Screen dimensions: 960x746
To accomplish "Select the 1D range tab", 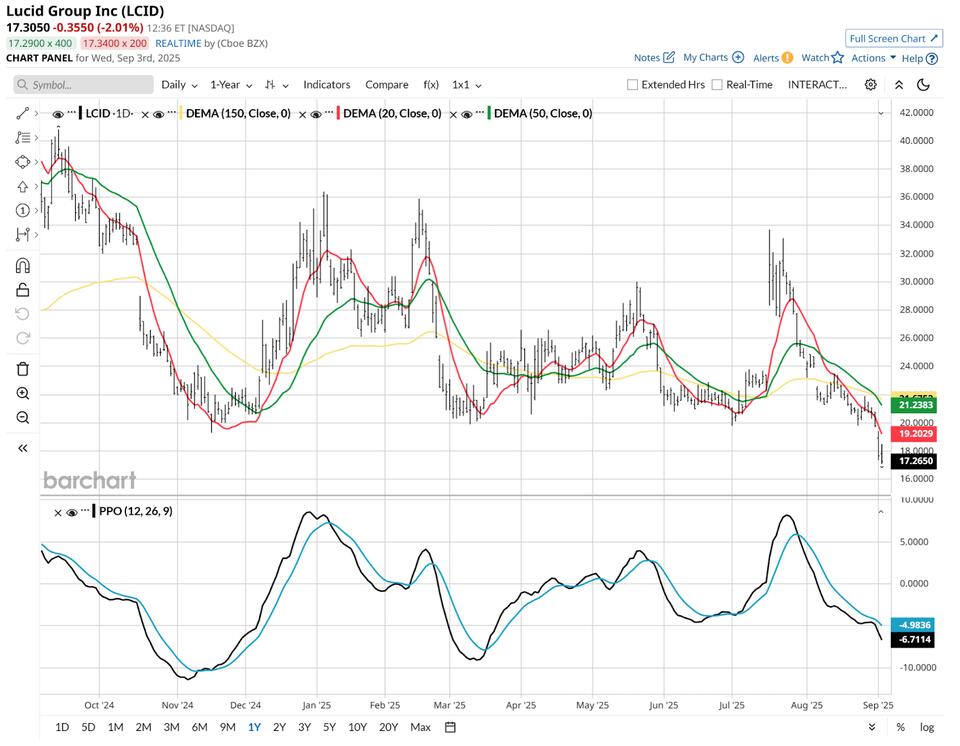I will (x=62, y=727).
